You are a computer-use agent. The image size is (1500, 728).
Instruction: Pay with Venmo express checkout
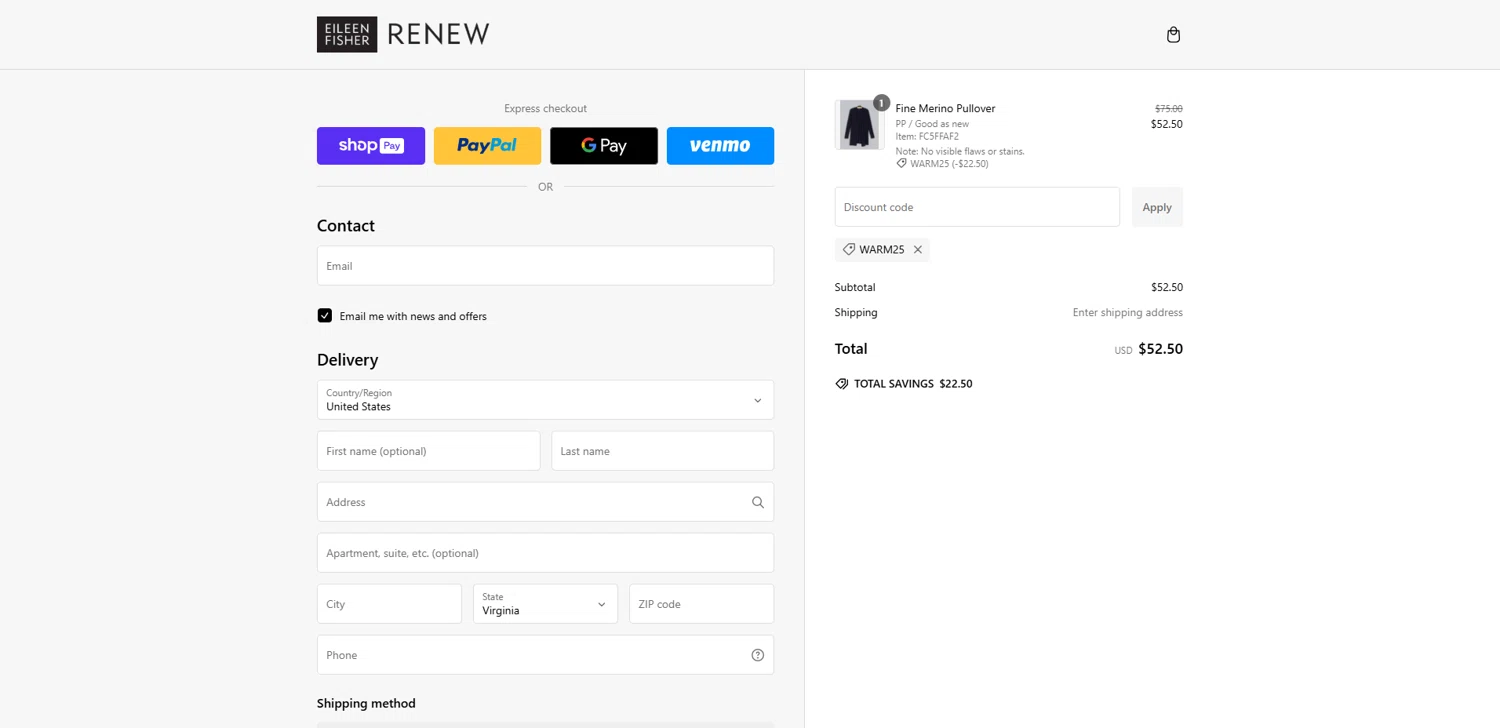coord(720,146)
